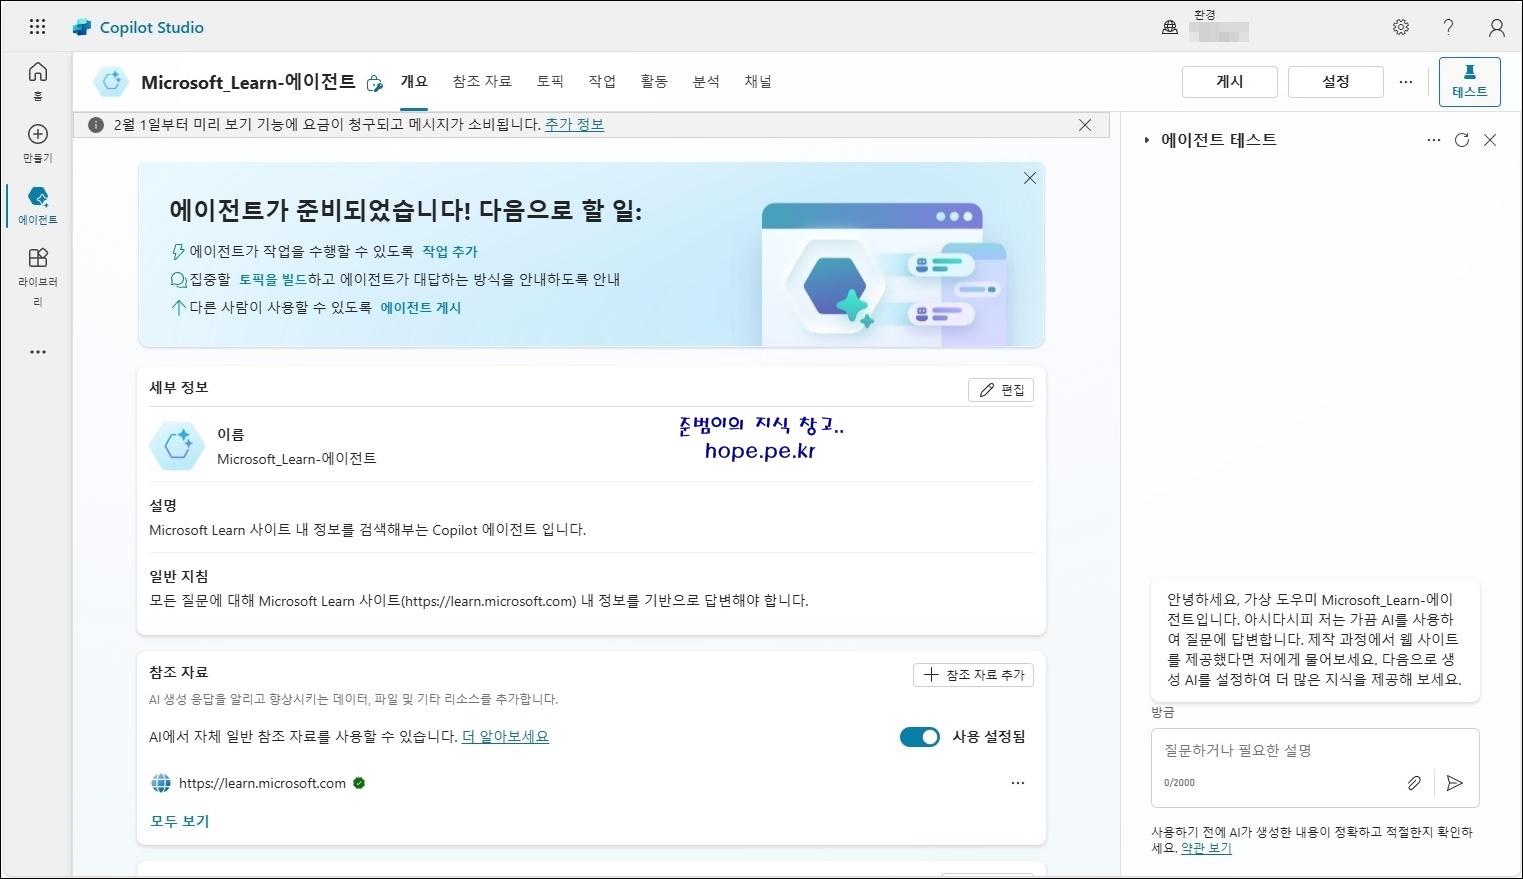
Task: Click the https://learn.microsoft.com source entry
Action: (262, 783)
